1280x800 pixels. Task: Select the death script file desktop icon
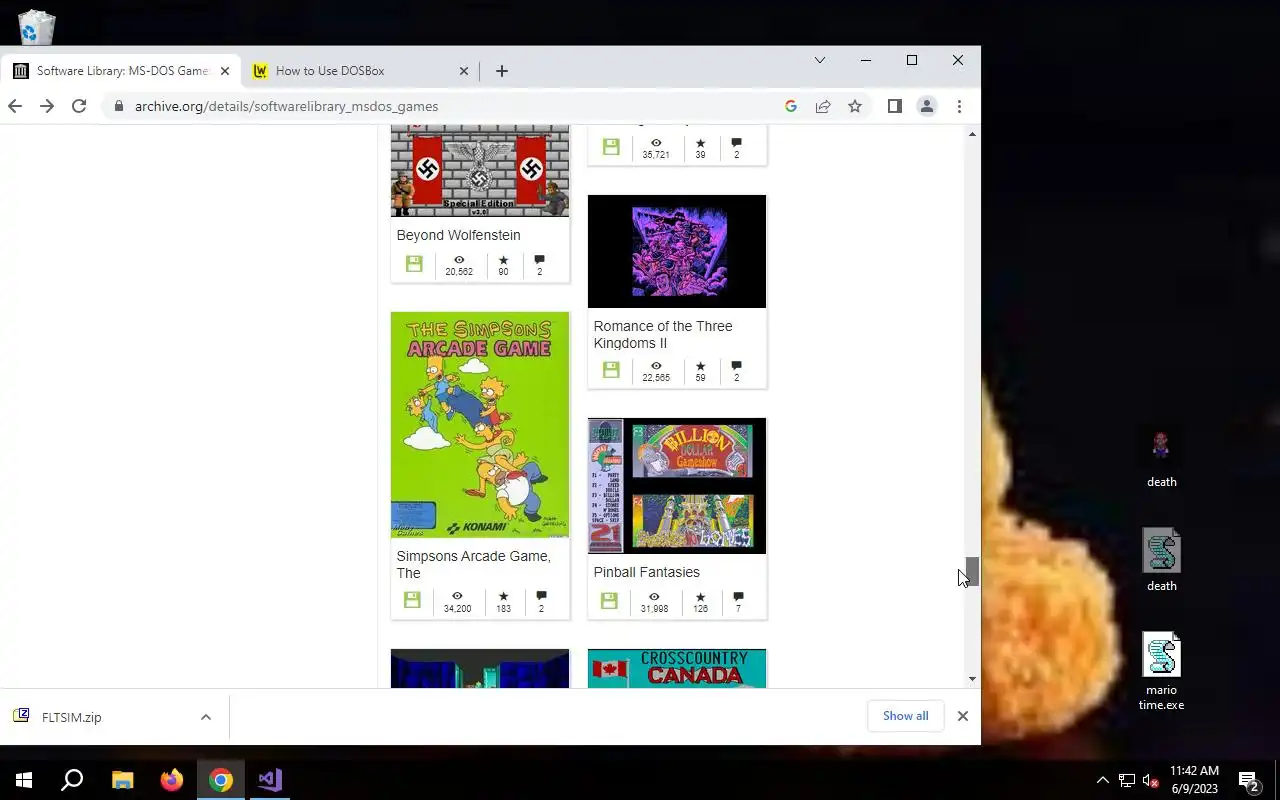tap(1161, 561)
